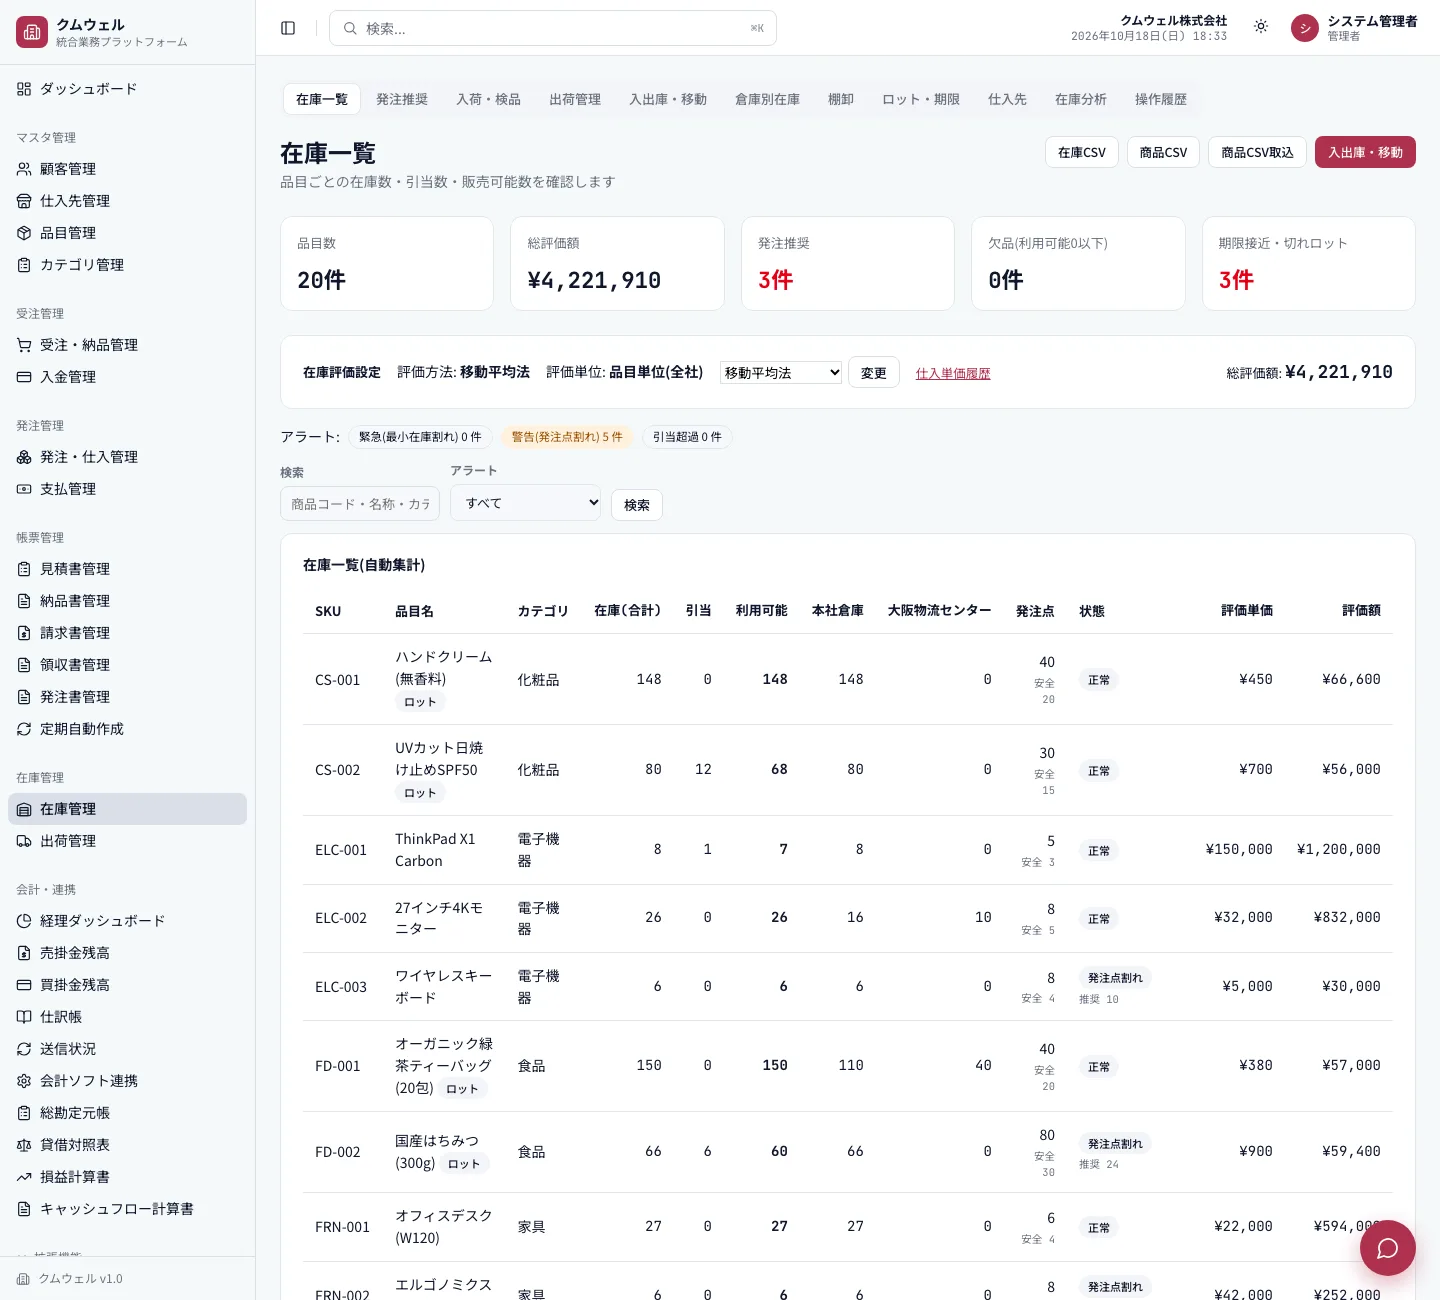Expand the アラート filter dropdown showing すべて
The height and width of the screenshot is (1300, 1440).
click(x=526, y=503)
